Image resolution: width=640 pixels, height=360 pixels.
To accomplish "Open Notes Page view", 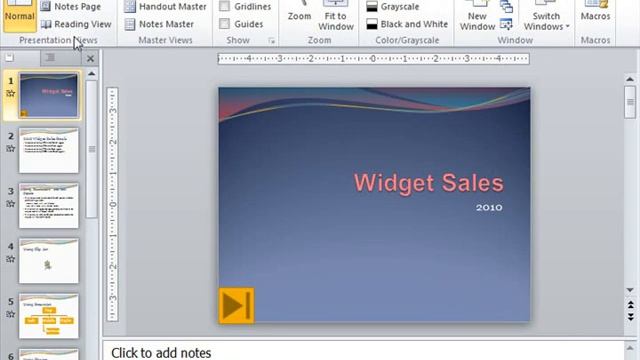I will click(x=71, y=7).
